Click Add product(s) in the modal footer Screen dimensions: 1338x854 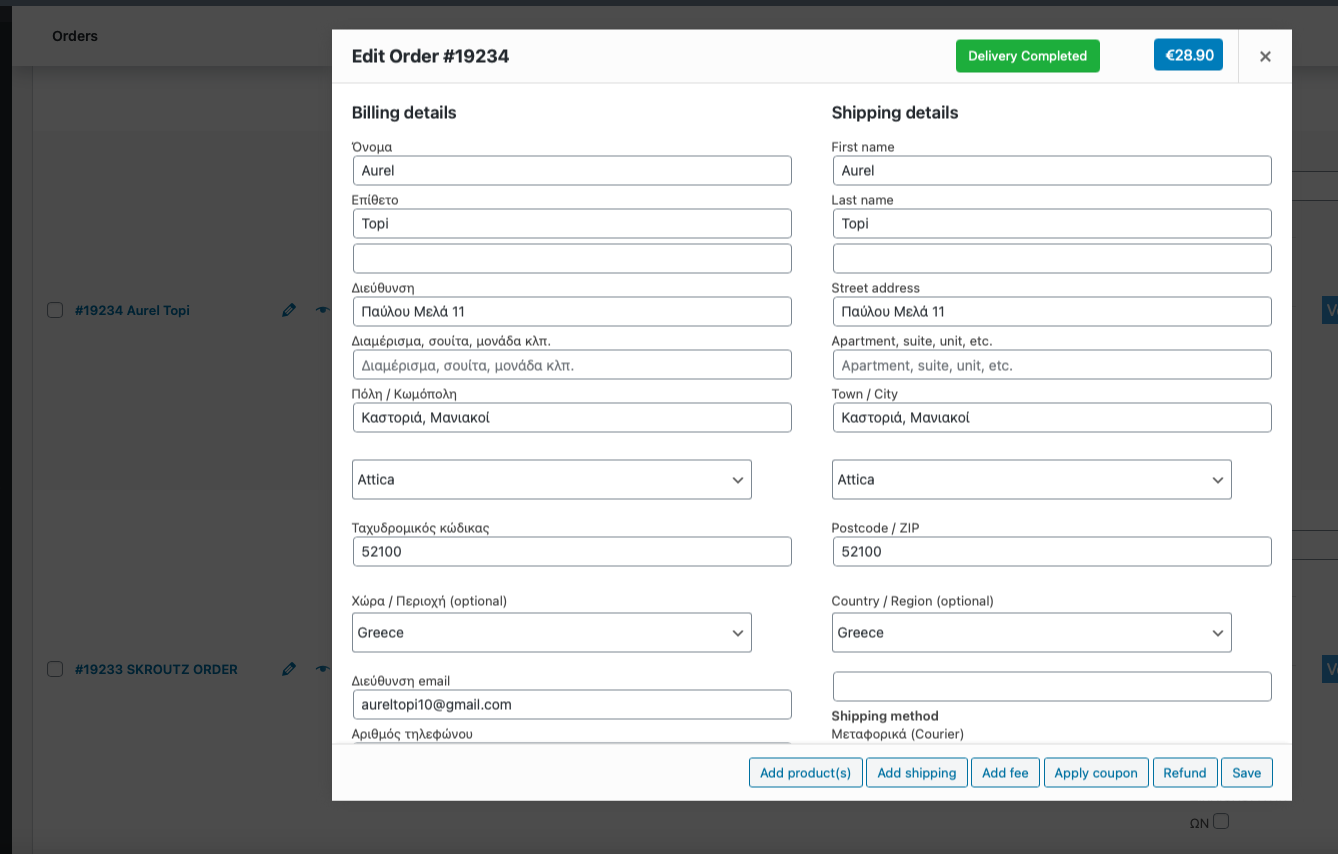tap(805, 772)
